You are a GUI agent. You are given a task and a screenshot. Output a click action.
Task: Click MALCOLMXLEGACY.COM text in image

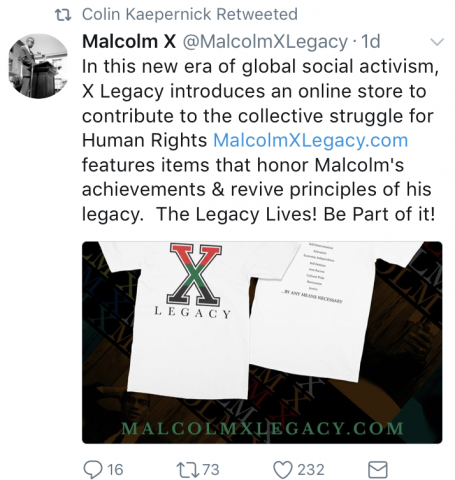point(263,428)
